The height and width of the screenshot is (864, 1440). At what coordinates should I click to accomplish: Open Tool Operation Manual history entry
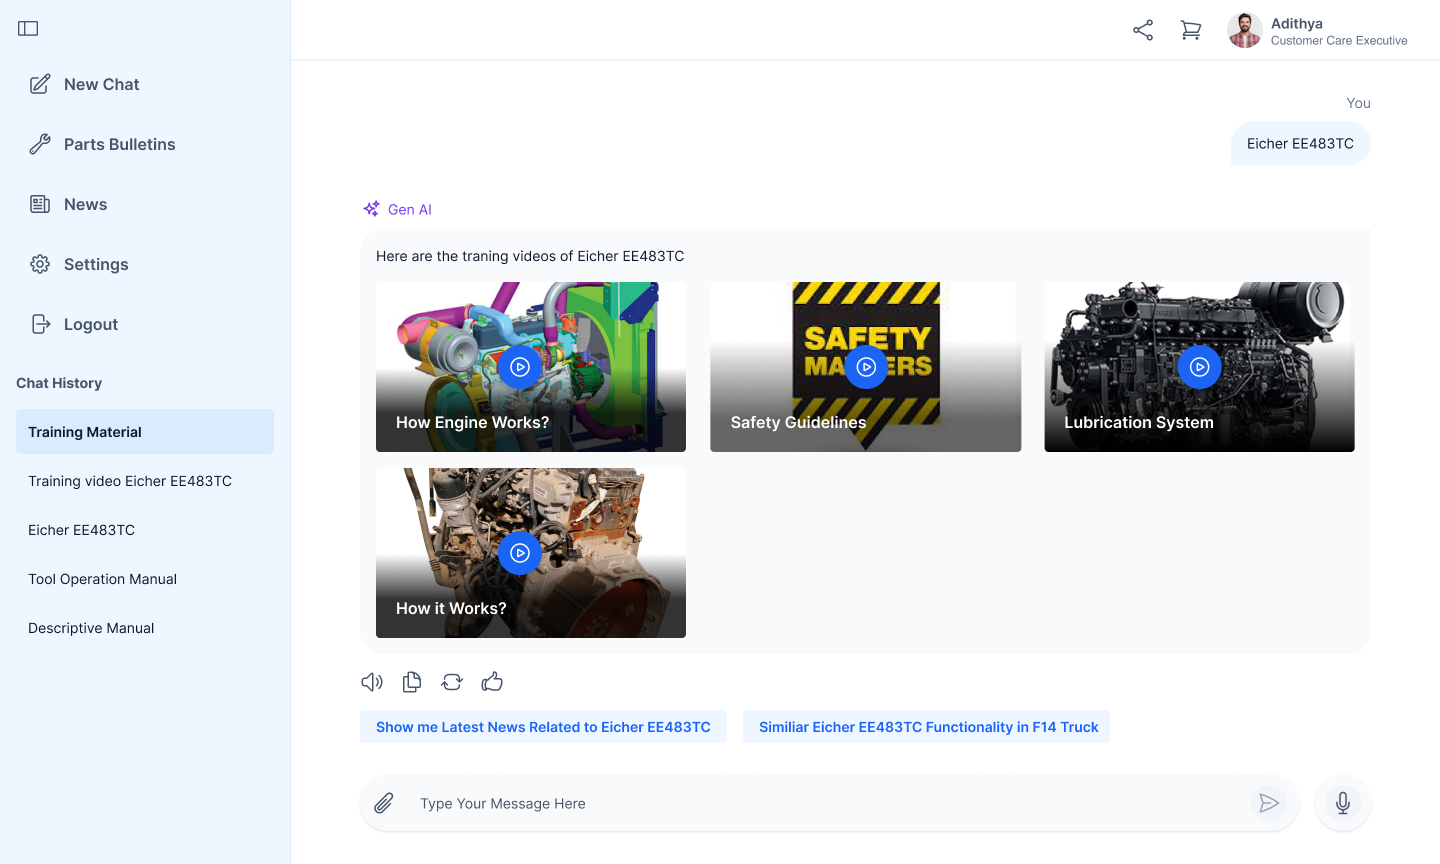point(145,579)
